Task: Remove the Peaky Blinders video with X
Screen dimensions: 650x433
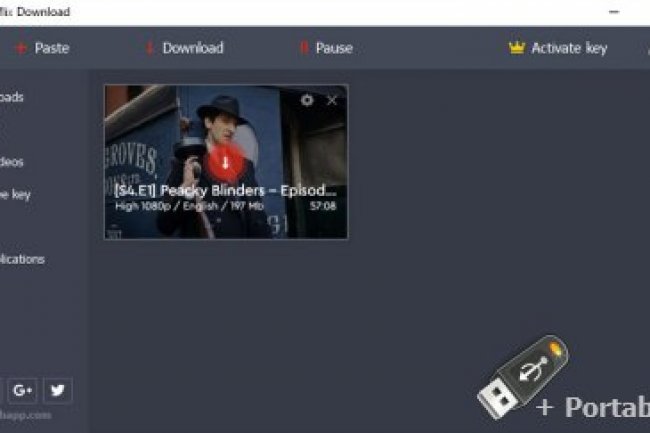Action: coord(332,100)
